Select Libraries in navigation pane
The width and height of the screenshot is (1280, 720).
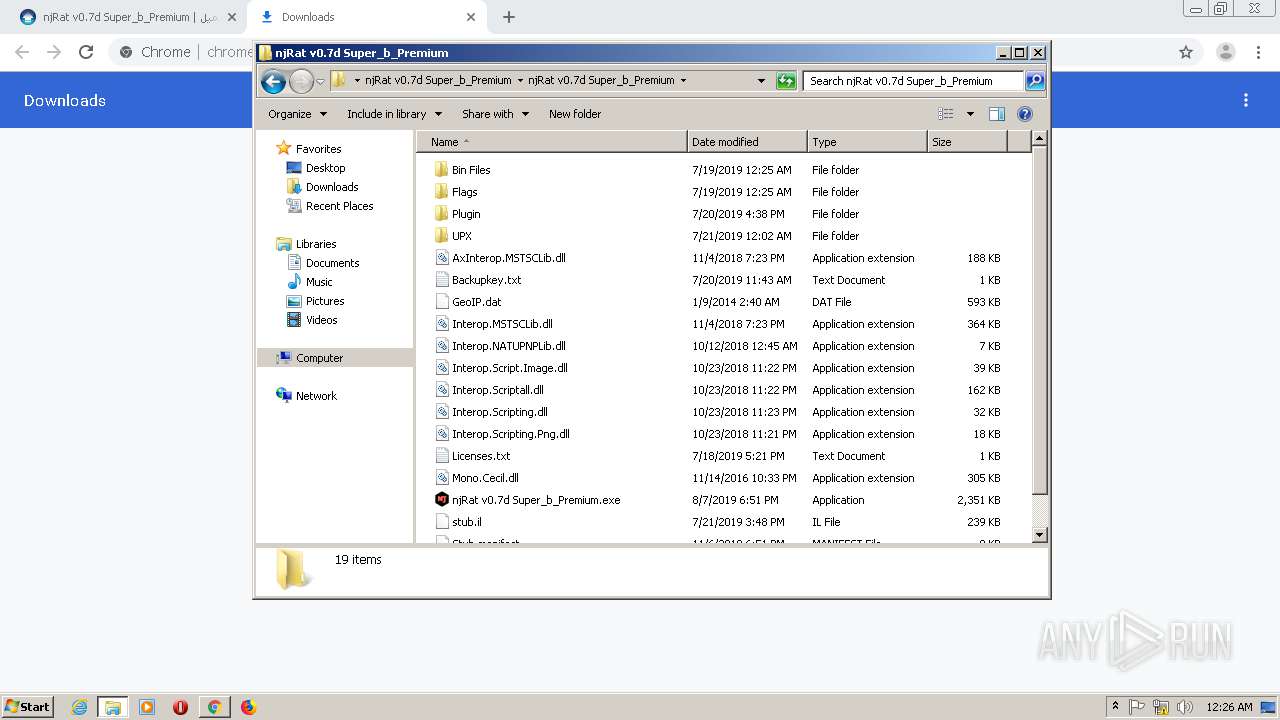tap(315, 244)
